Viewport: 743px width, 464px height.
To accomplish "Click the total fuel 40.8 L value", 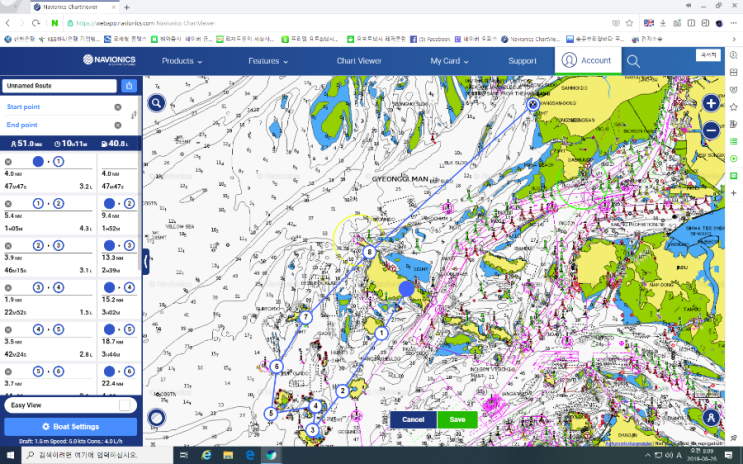I will tap(114, 144).
